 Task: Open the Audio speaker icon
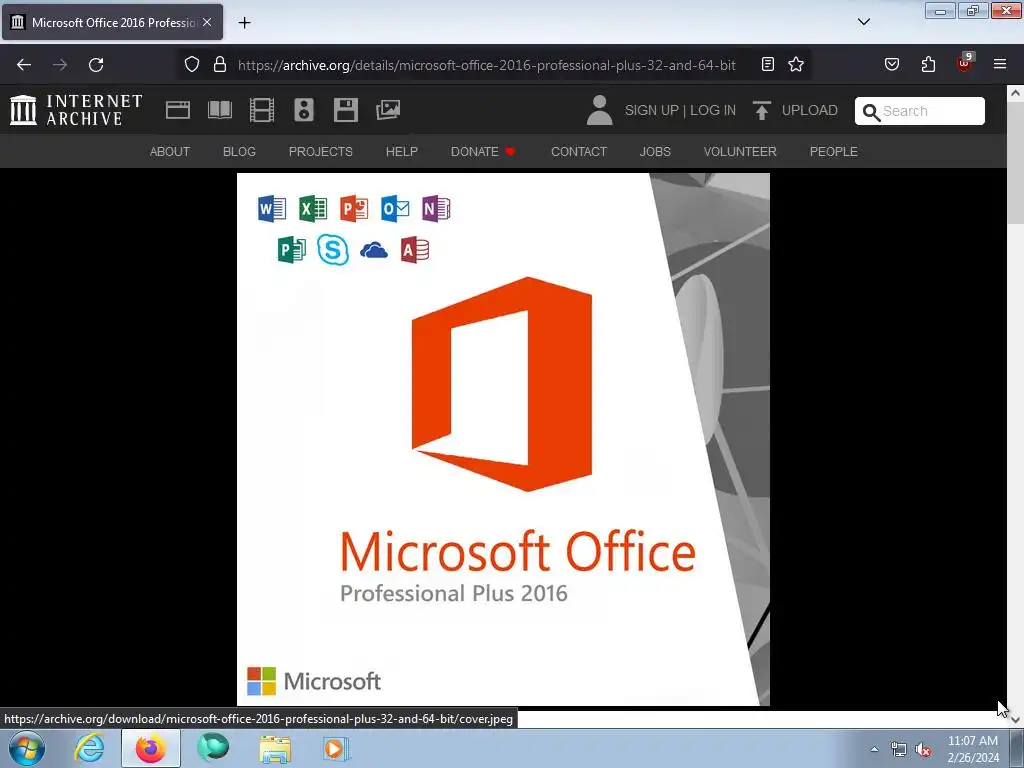tap(304, 110)
